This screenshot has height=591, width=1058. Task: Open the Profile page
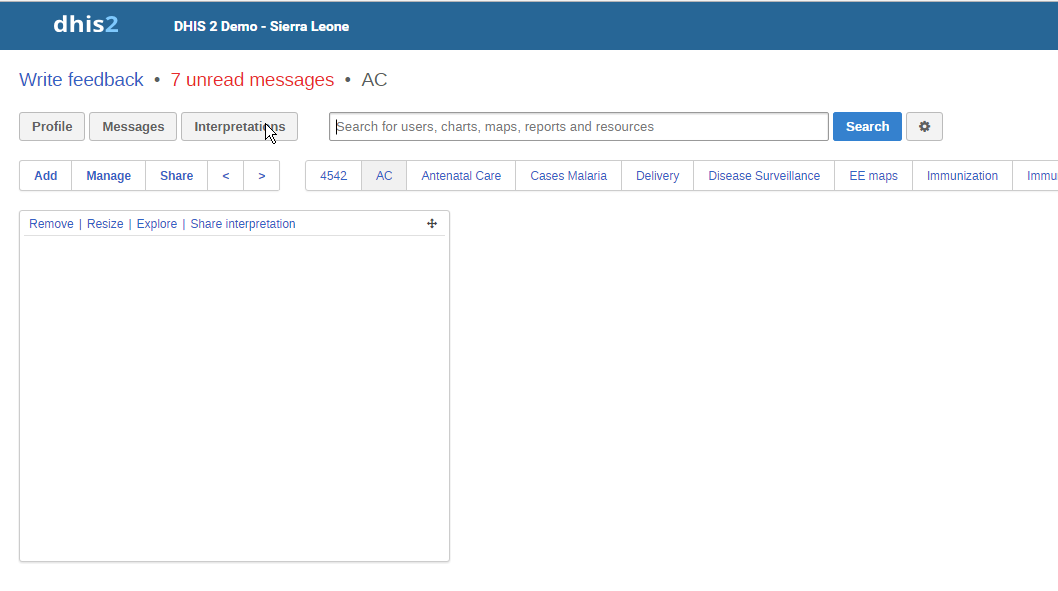[x=52, y=127]
